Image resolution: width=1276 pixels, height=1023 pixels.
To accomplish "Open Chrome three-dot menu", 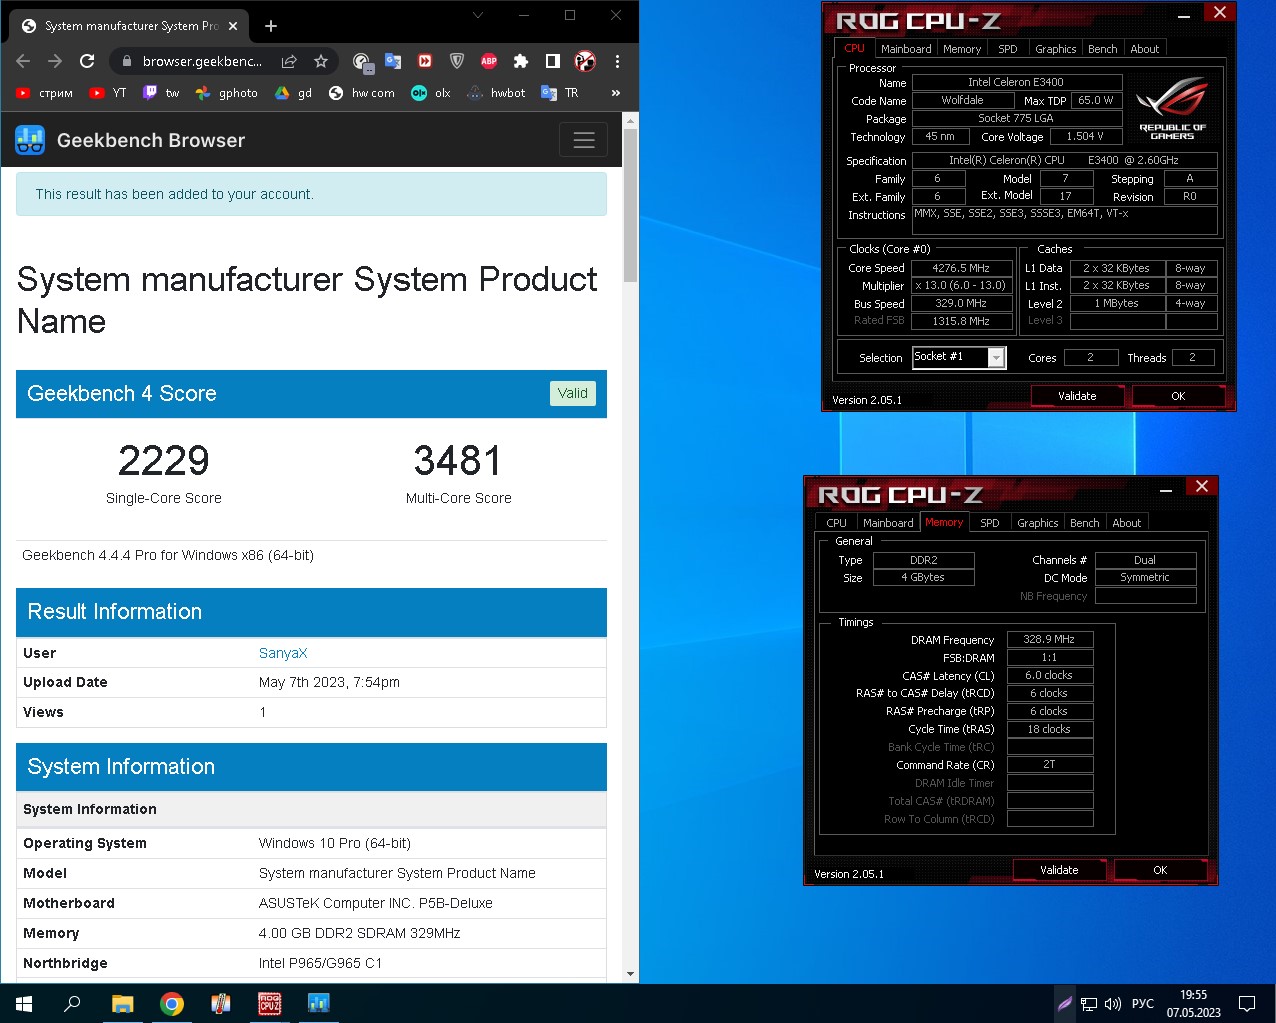I will 617,61.
